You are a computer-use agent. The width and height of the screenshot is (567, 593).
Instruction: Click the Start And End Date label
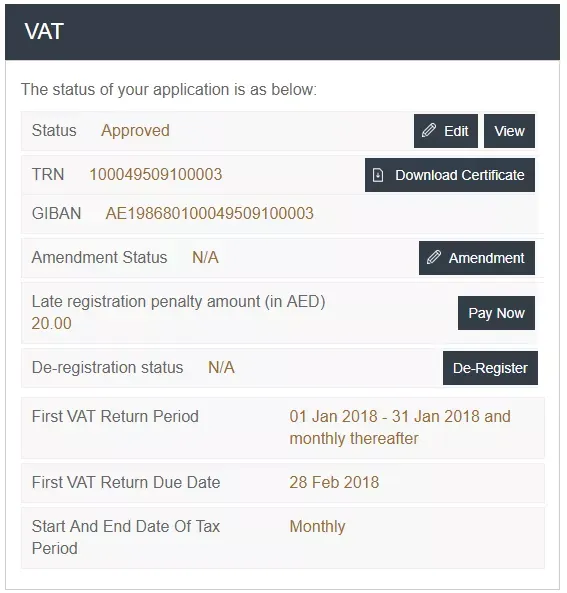click(126, 537)
